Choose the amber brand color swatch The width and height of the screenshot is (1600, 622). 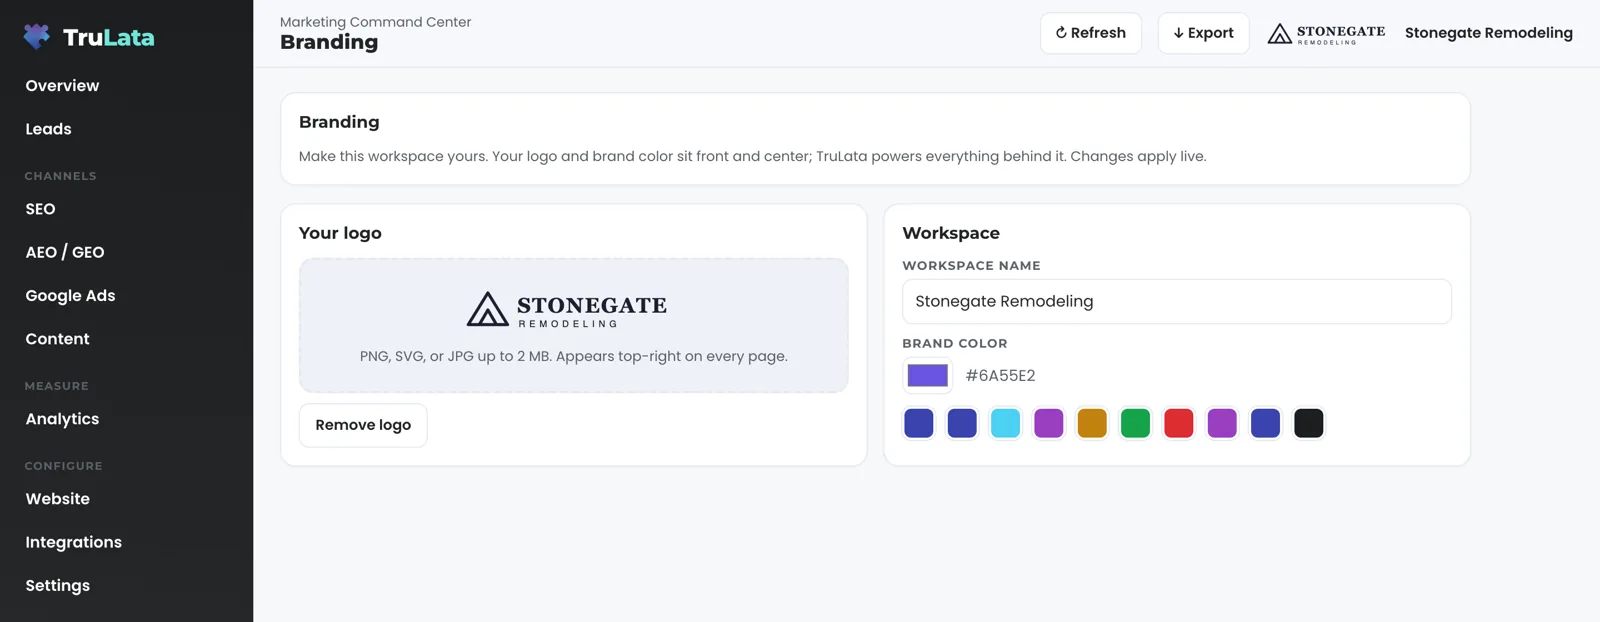(x=1092, y=423)
